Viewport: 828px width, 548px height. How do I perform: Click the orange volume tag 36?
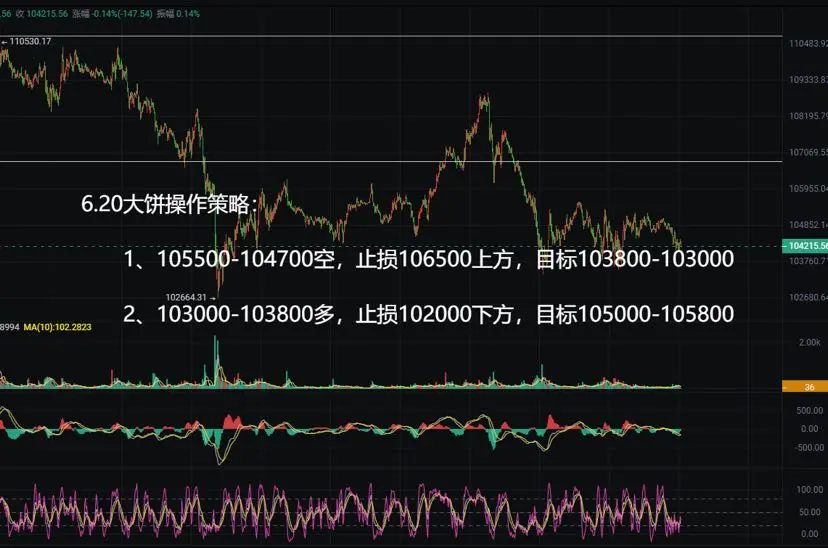tap(805, 387)
